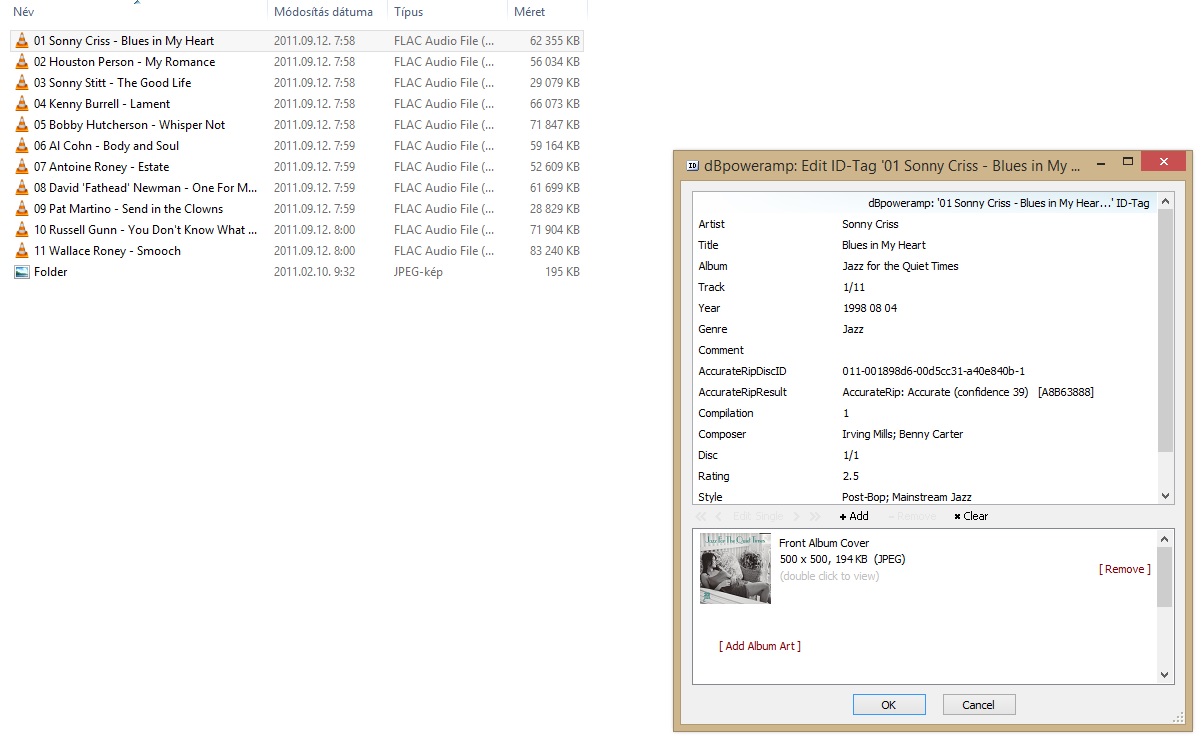Edit the Title value Blues in My Heart
The image size is (1201, 742).
884,245
